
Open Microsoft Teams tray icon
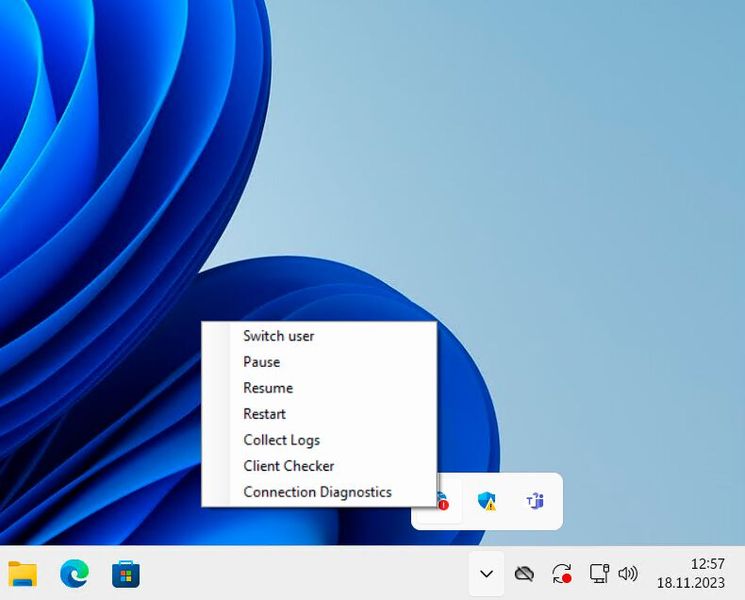coord(535,501)
